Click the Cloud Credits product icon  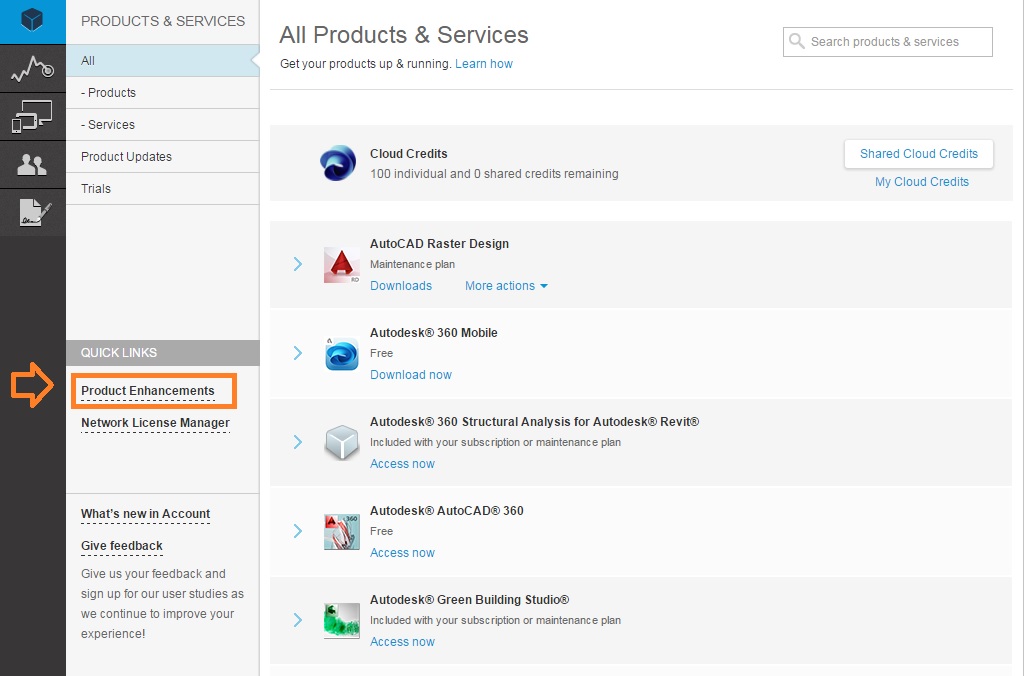pos(338,163)
